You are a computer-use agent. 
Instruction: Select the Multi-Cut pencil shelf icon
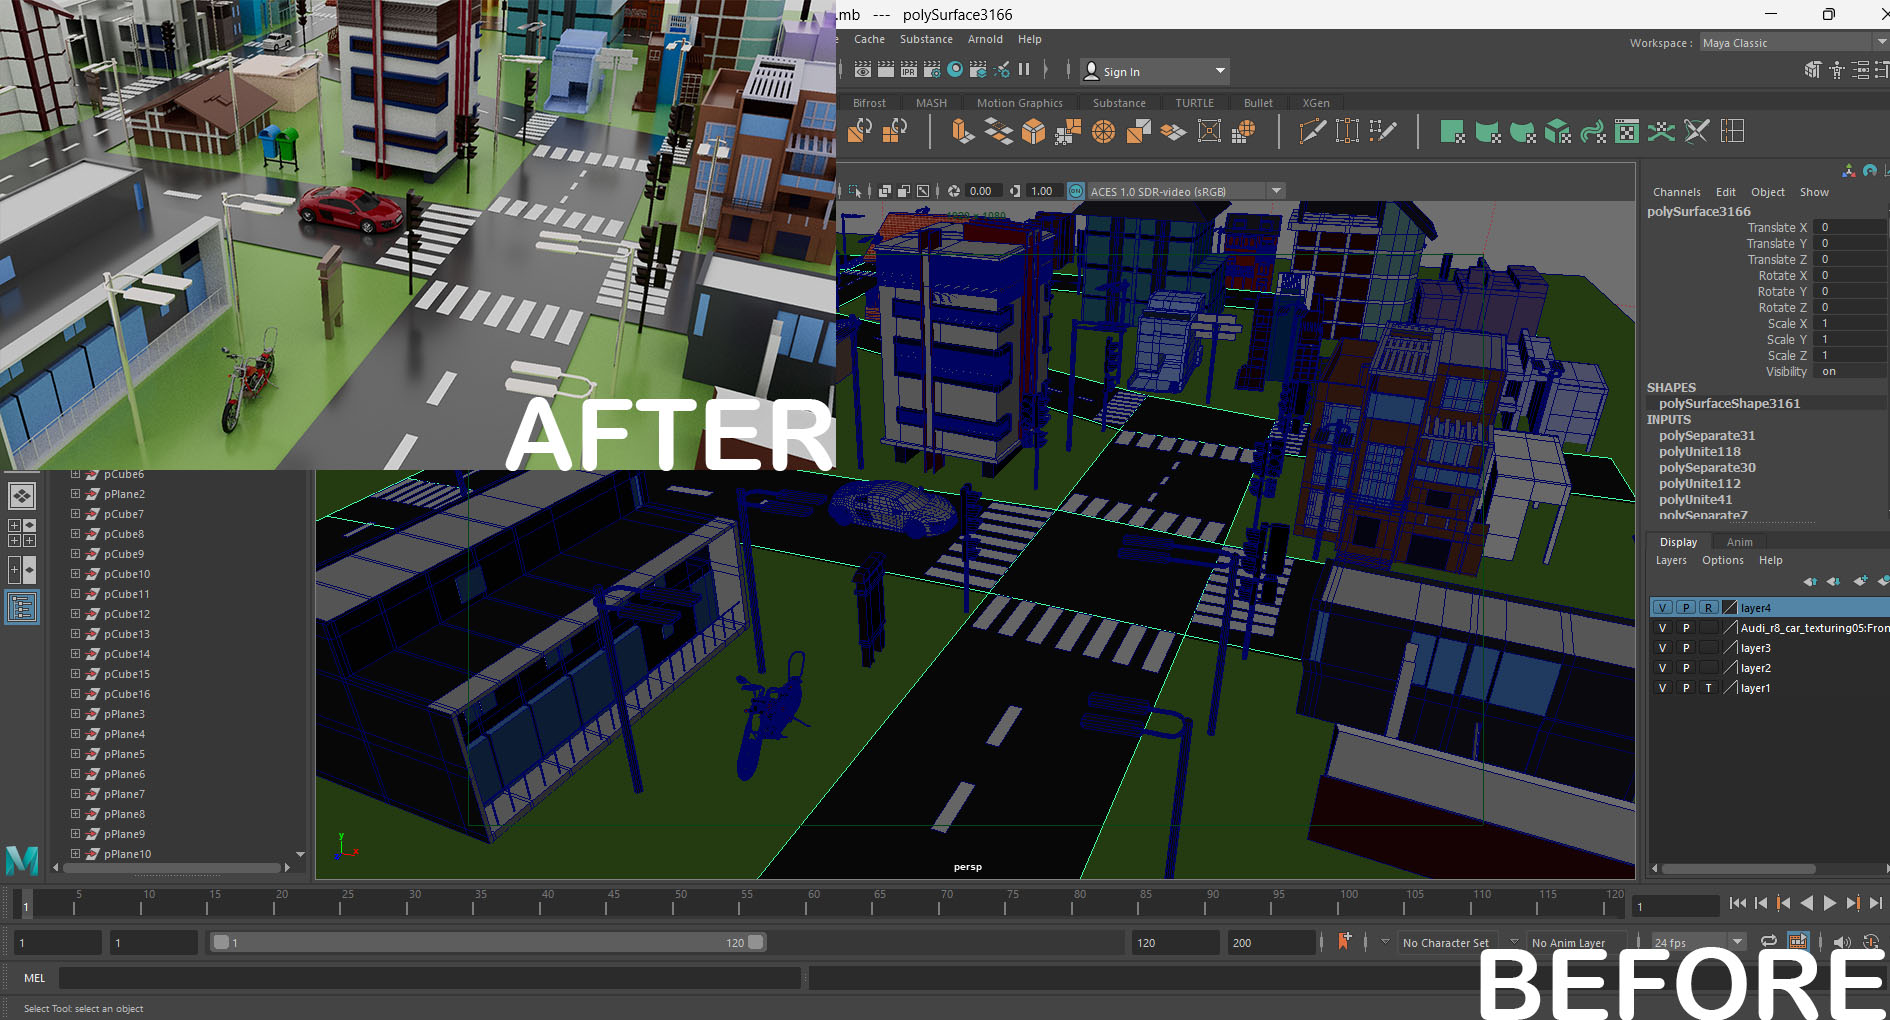tap(1312, 131)
